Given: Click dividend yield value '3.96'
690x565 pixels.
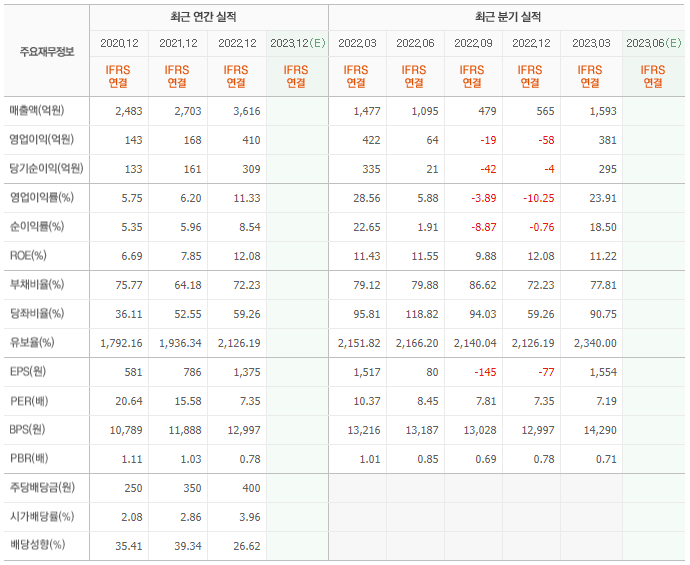Looking at the screenshot, I should pyautogui.click(x=250, y=517).
